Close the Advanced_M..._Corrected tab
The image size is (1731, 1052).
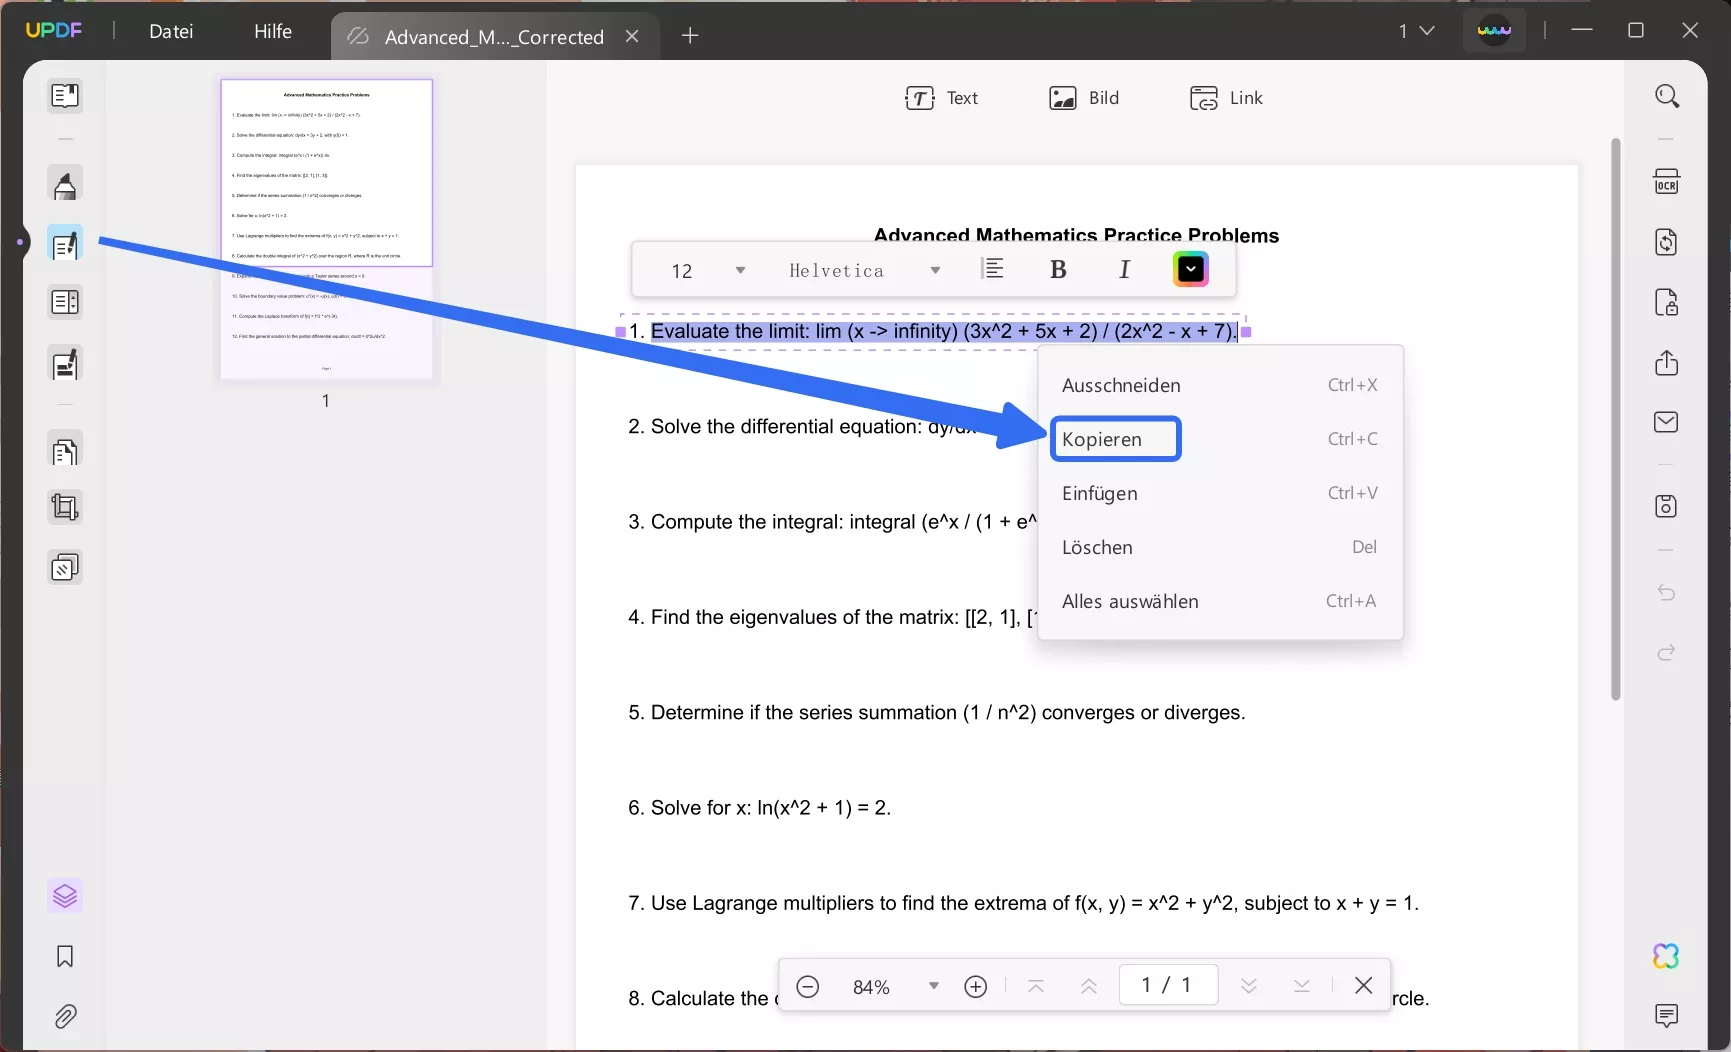[632, 36]
